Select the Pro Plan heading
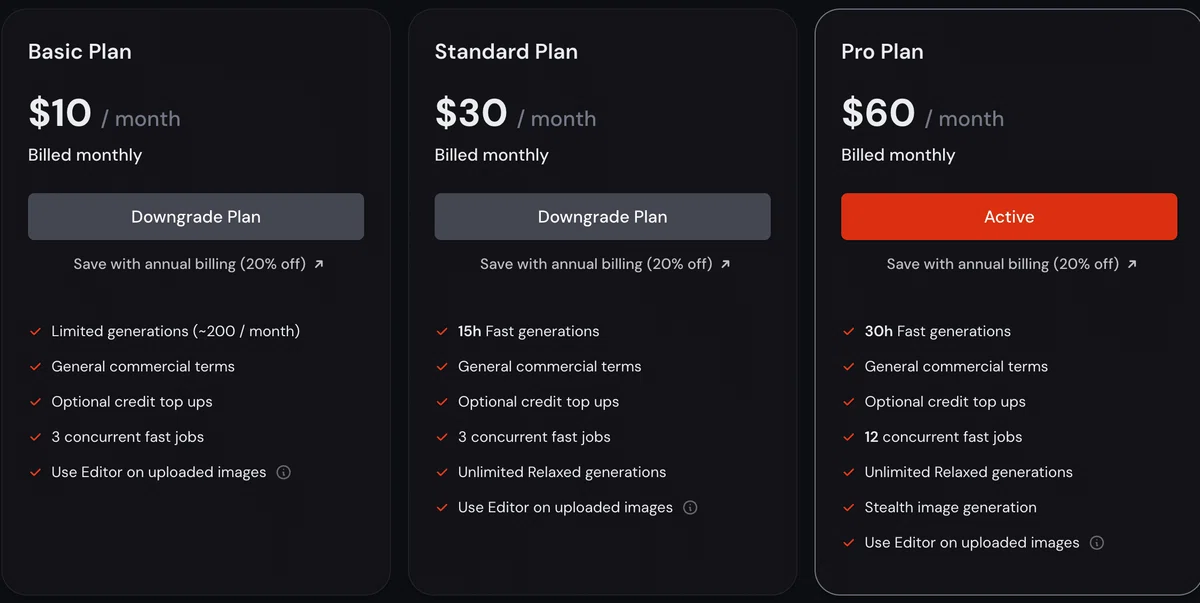The height and width of the screenshot is (603, 1200). click(x=882, y=51)
